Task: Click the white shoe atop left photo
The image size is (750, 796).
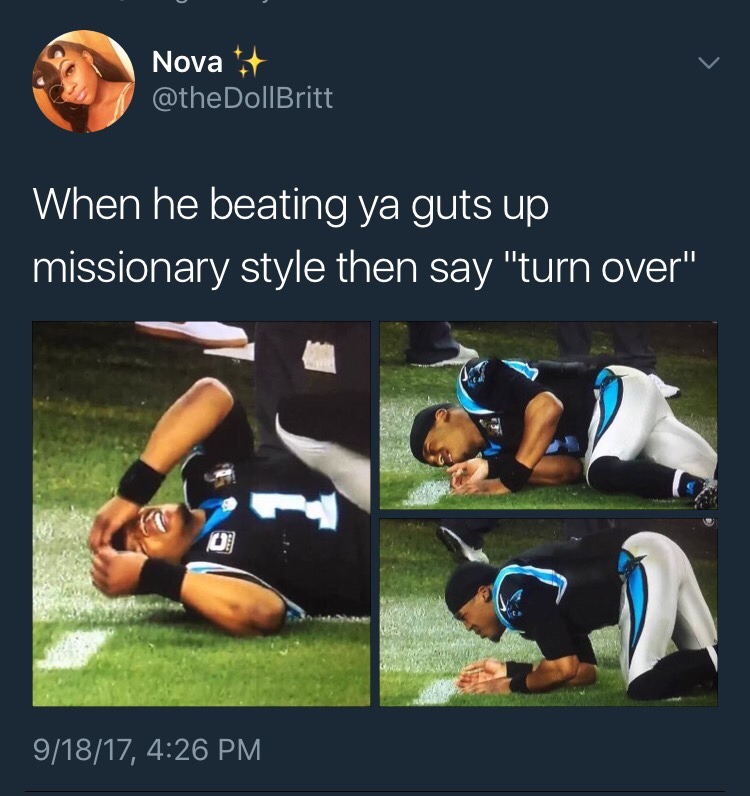Action: [192, 333]
